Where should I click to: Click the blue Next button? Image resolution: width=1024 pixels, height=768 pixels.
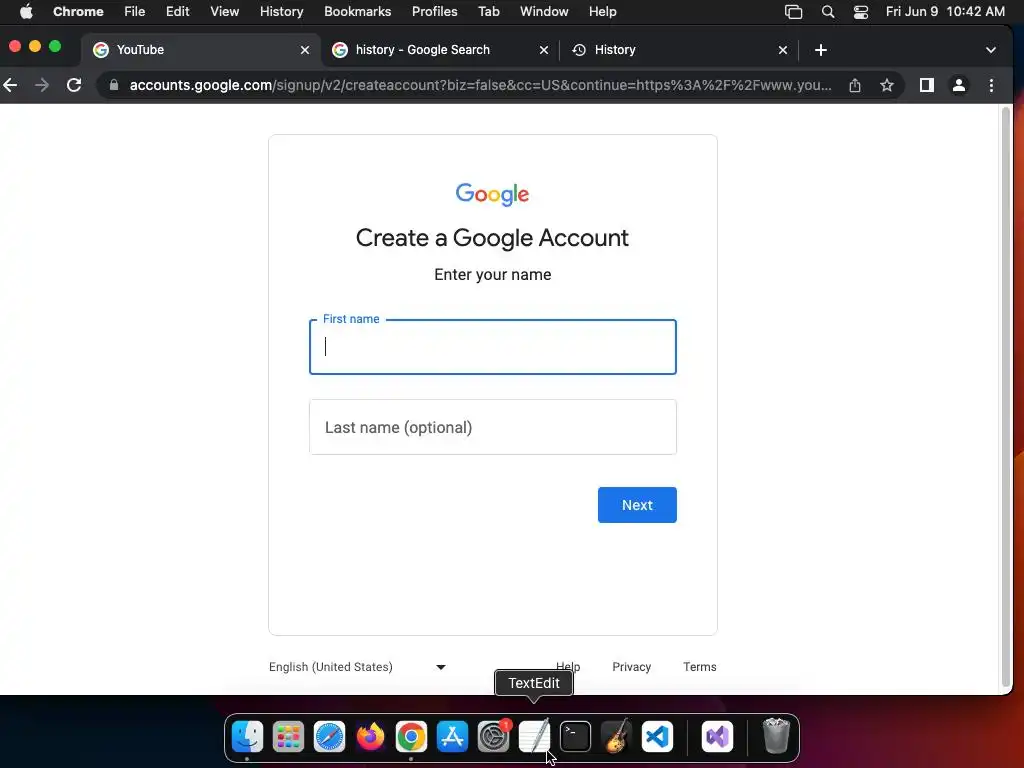(637, 505)
